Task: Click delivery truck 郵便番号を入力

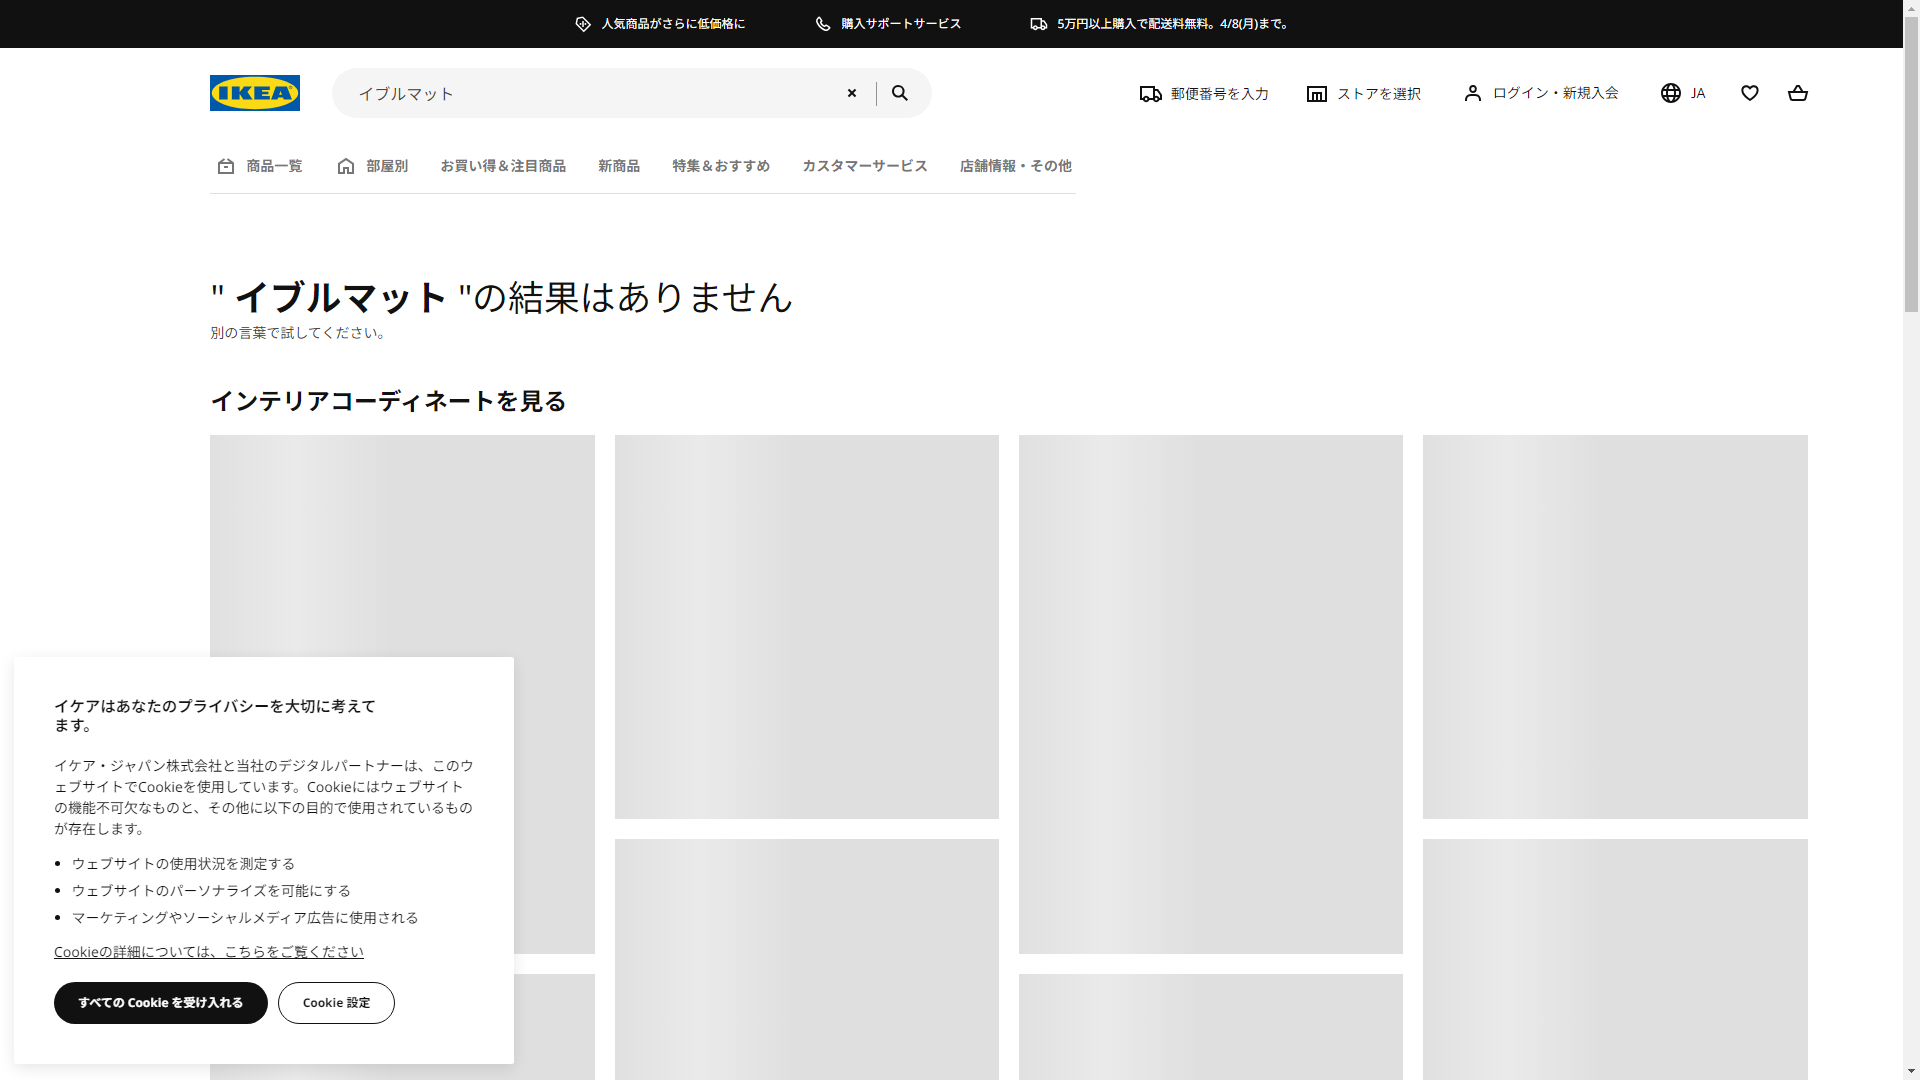Action: click(x=1204, y=94)
